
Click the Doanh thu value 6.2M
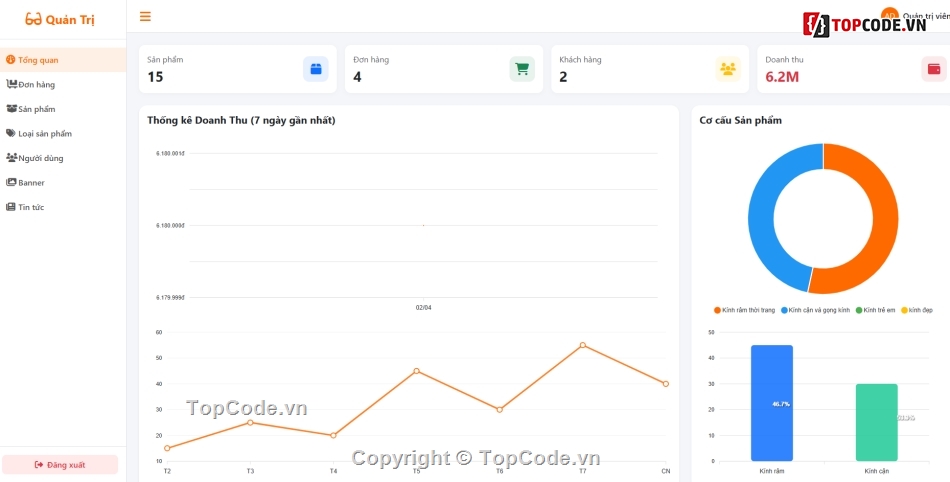coord(782,77)
